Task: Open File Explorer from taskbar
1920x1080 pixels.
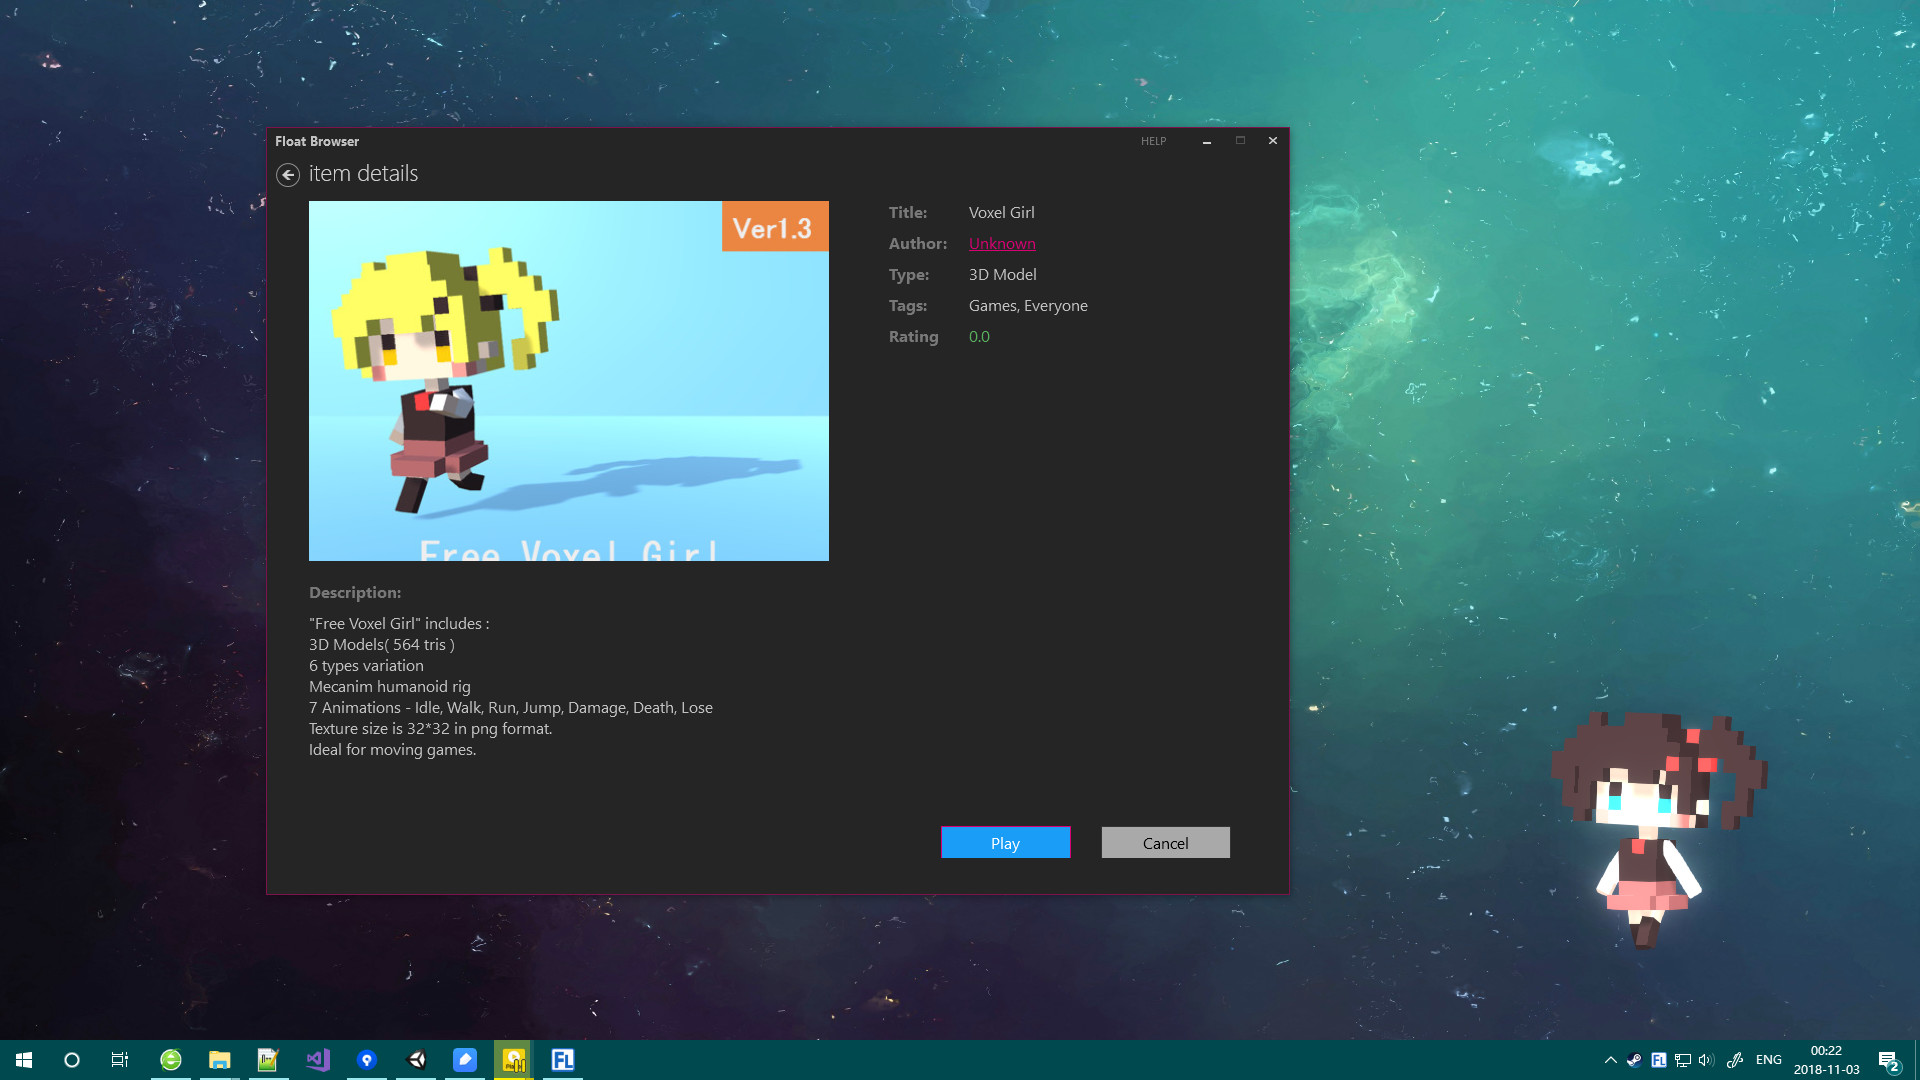Action: 220,1060
